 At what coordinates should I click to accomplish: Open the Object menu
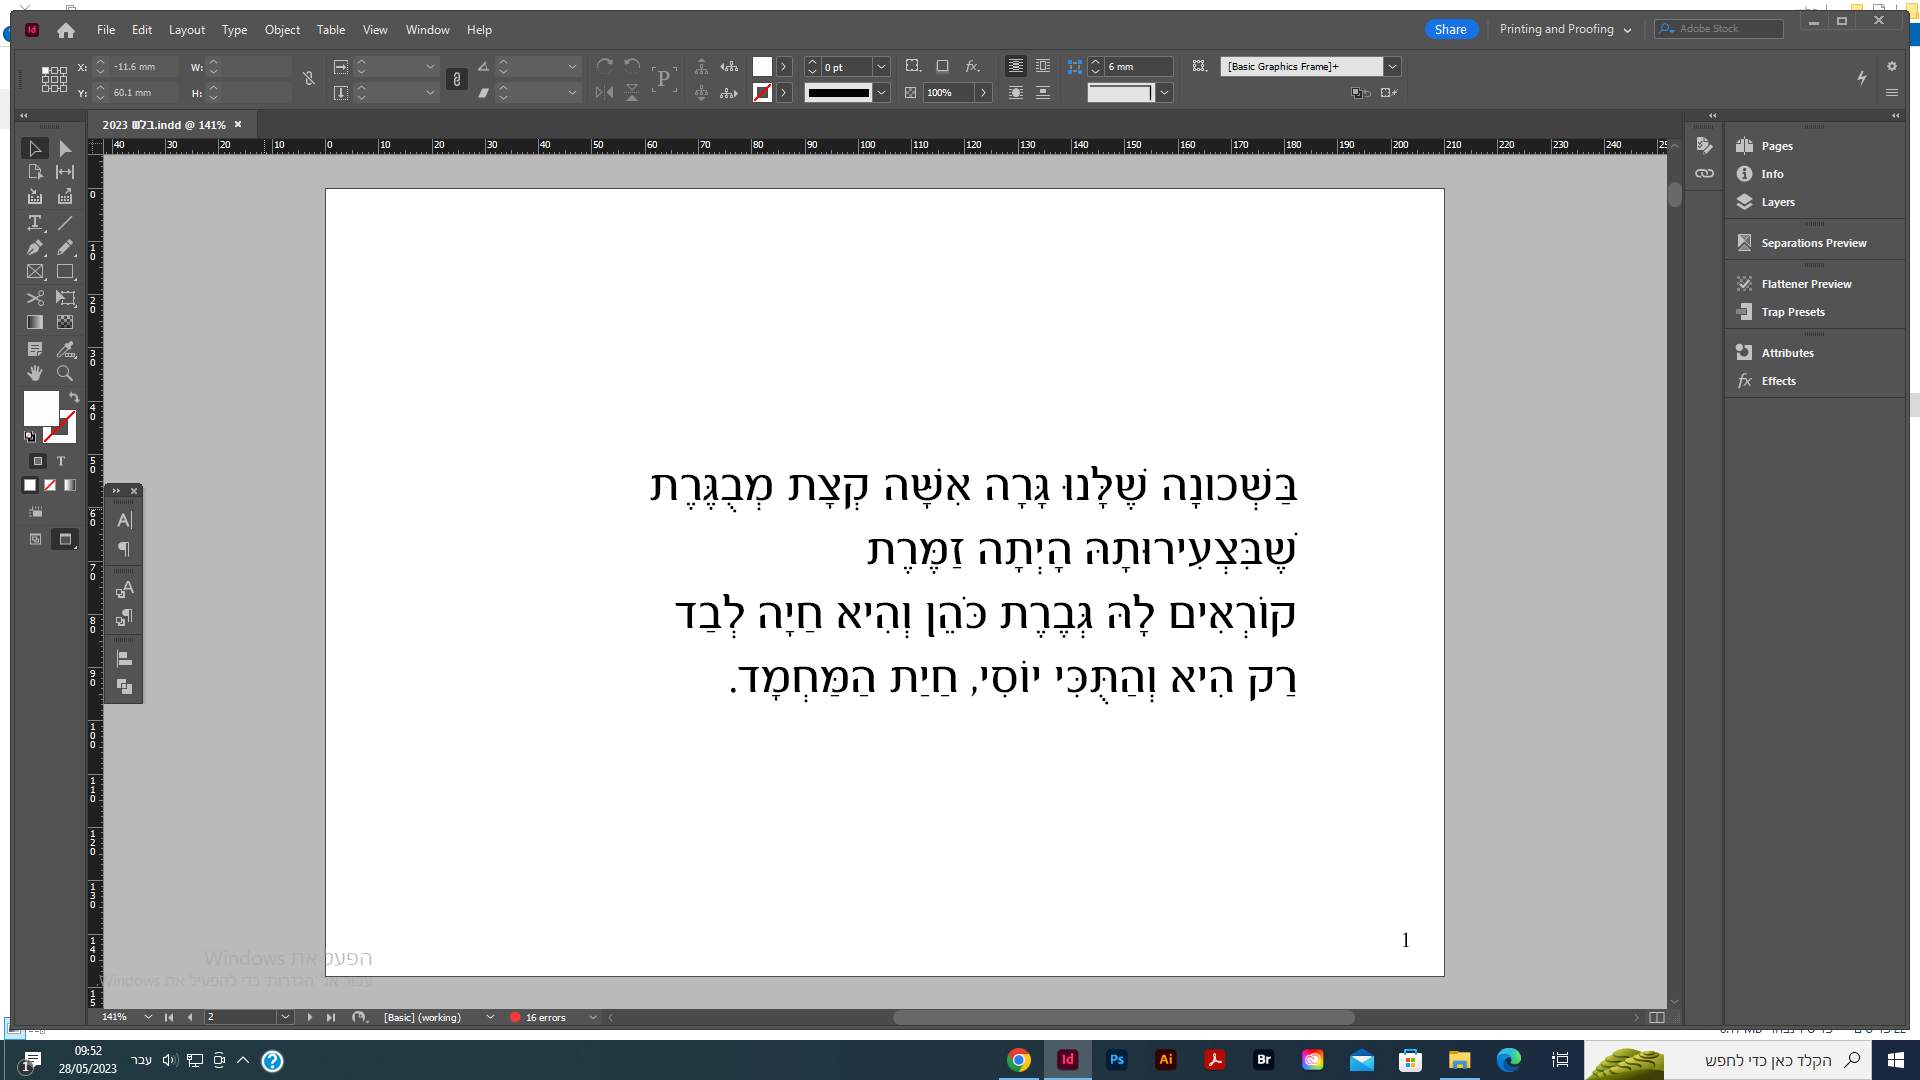pos(282,30)
